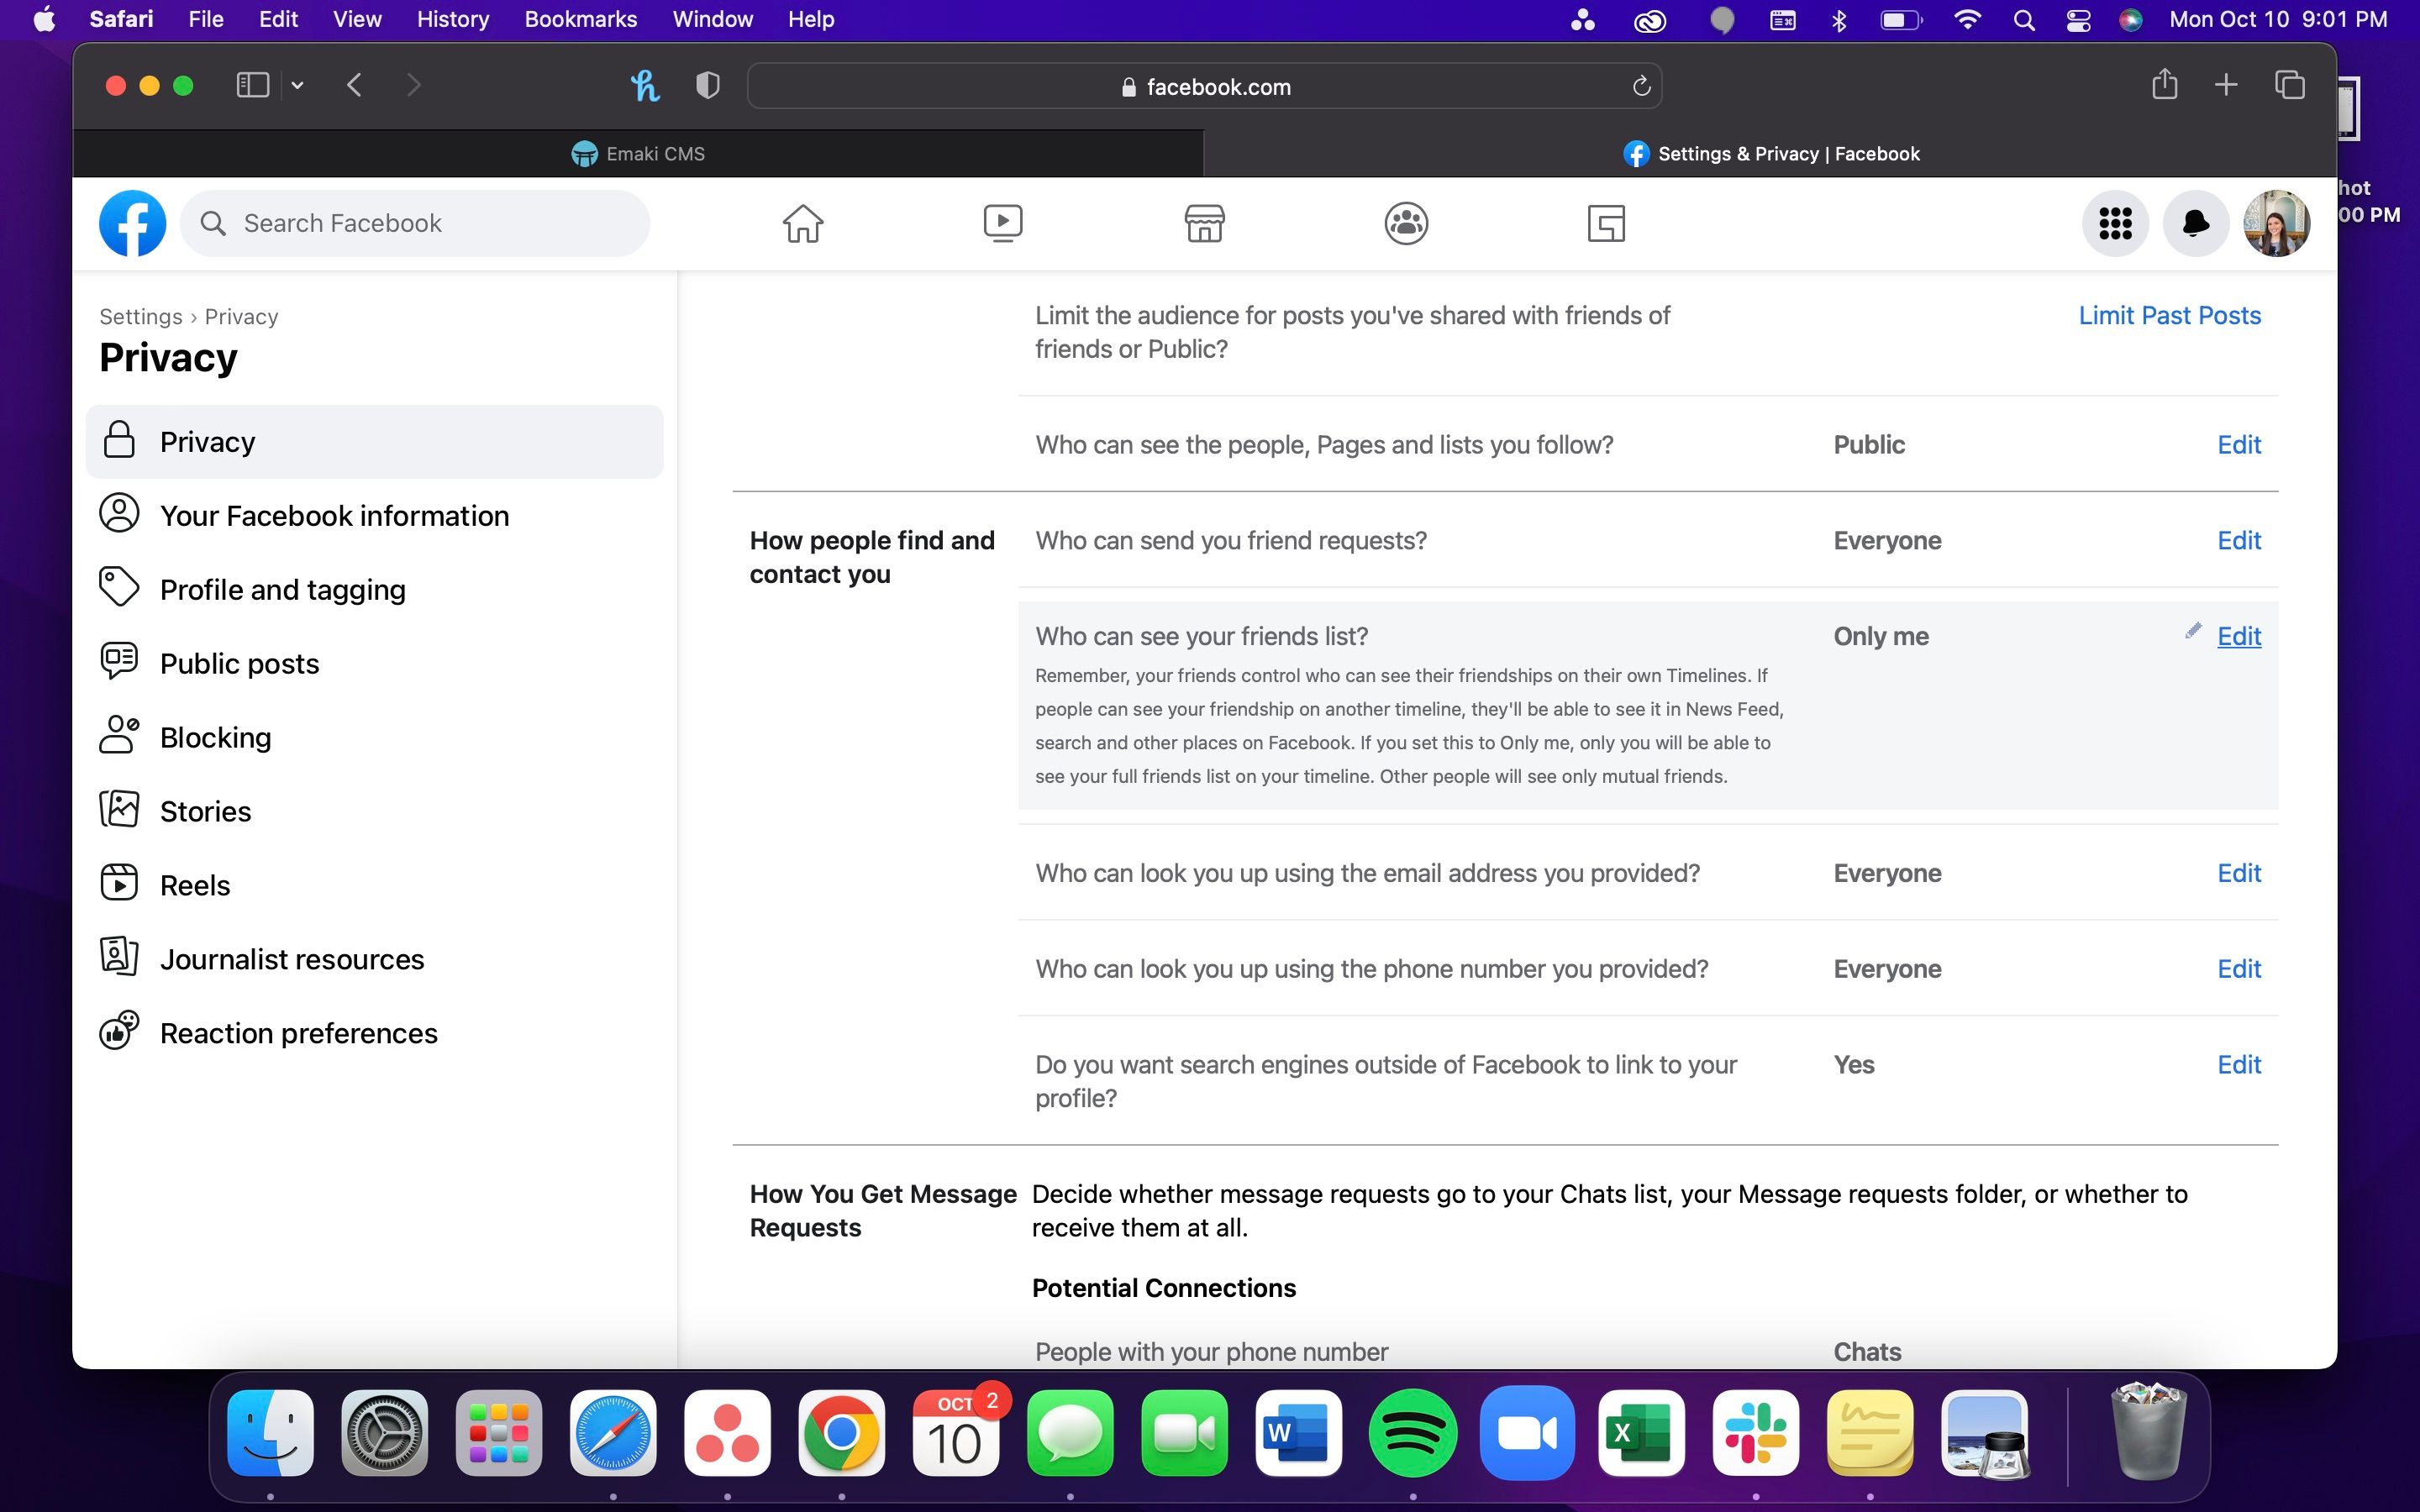The width and height of the screenshot is (2420, 1512).
Task: Edit search engine profile linking setting
Action: pyautogui.click(x=2238, y=1064)
